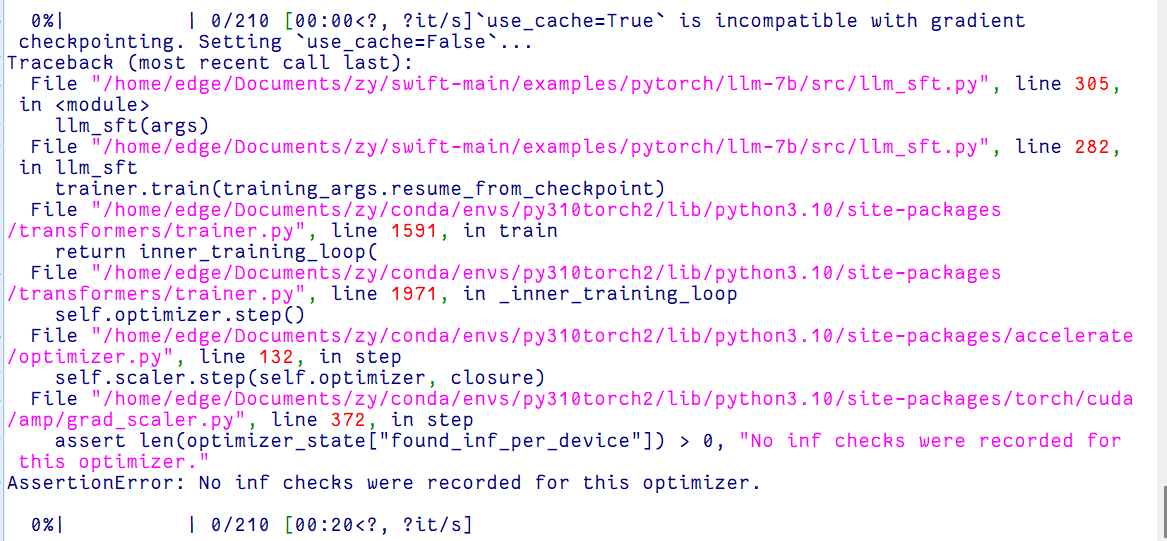Click line number 282 in the traceback
The height and width of the screenshot is (541, 1167).
coord(1091,147)
